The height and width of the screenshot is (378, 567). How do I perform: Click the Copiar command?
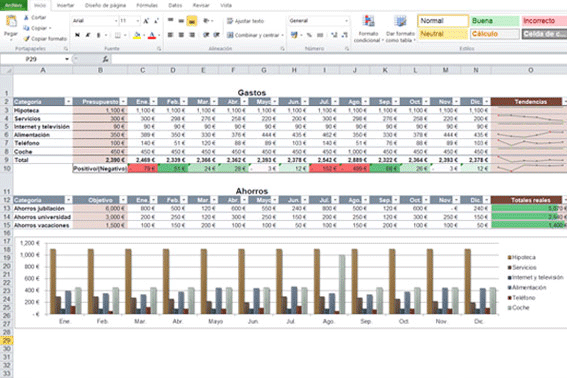37,28
